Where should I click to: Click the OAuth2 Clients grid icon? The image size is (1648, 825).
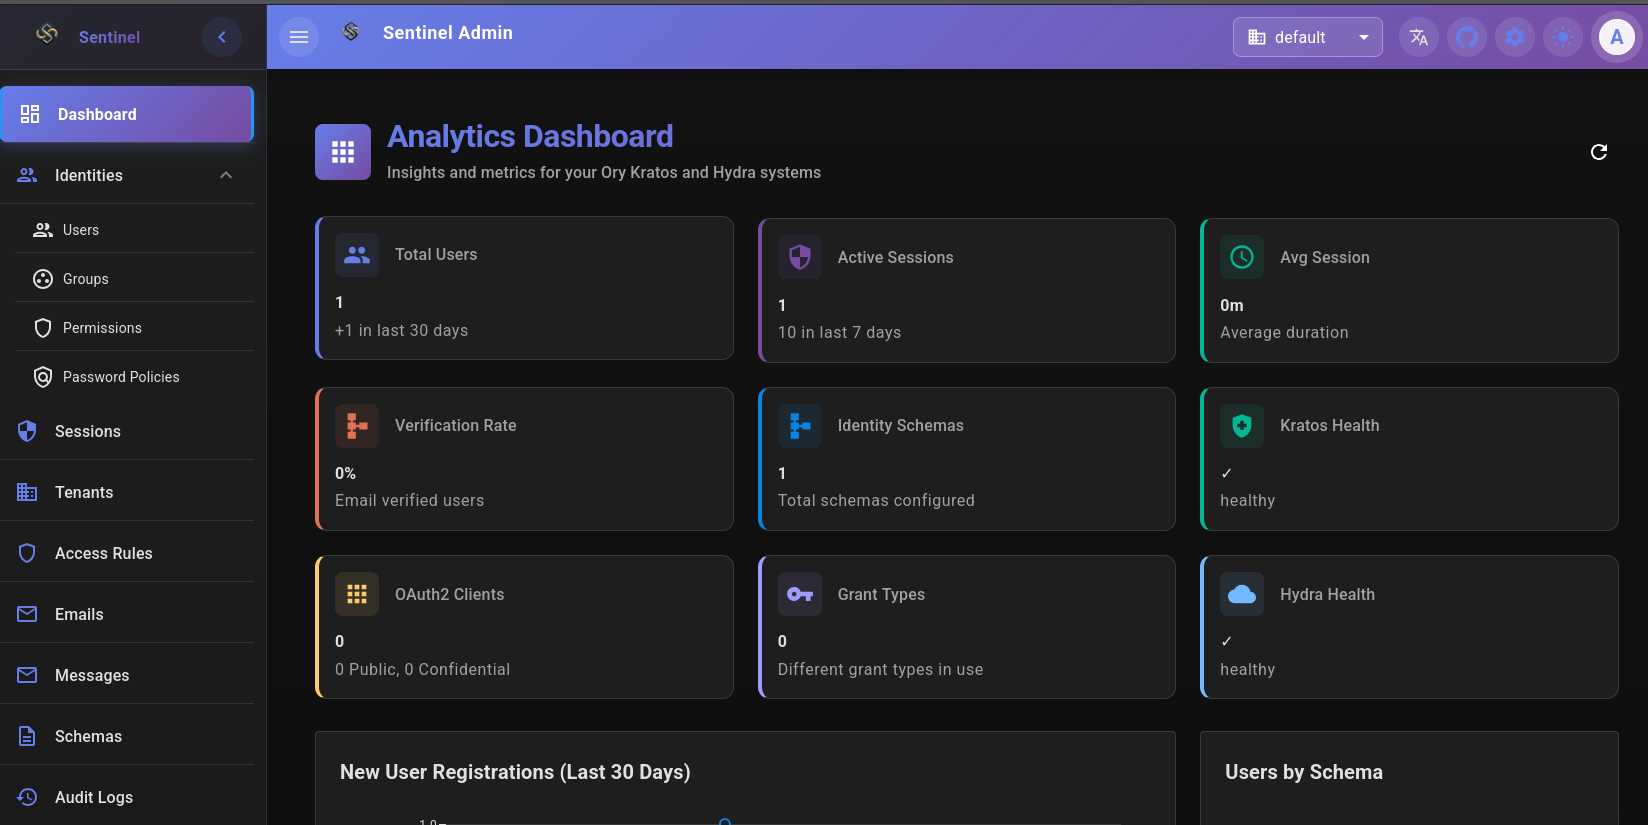point(357,594)
